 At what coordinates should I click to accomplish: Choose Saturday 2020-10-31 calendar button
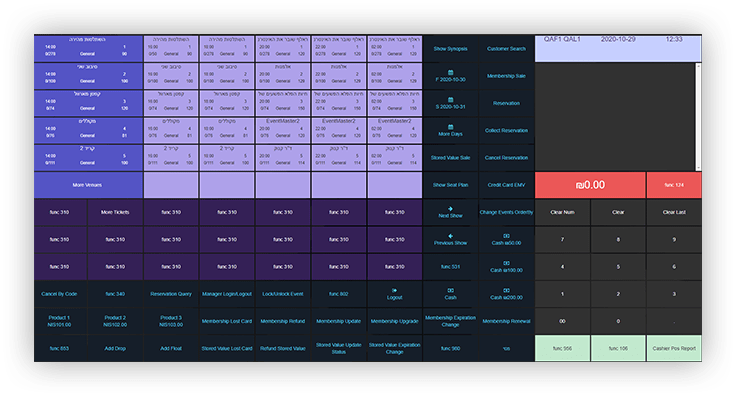(450, 103)
